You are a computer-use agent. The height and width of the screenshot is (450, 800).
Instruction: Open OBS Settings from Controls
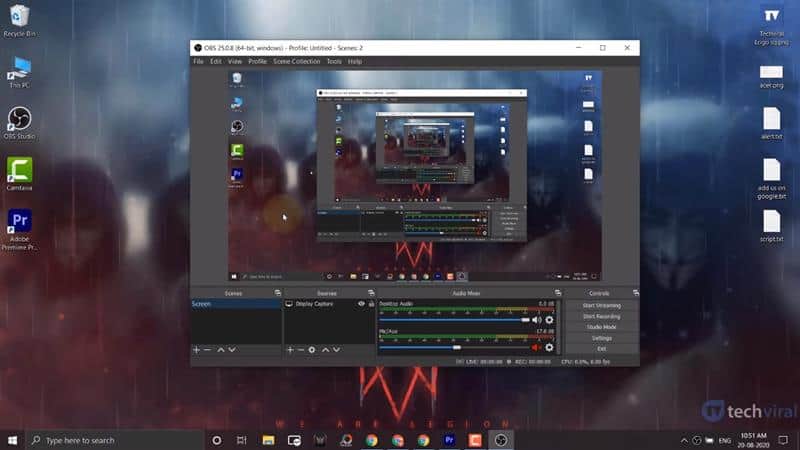(602, 338)
